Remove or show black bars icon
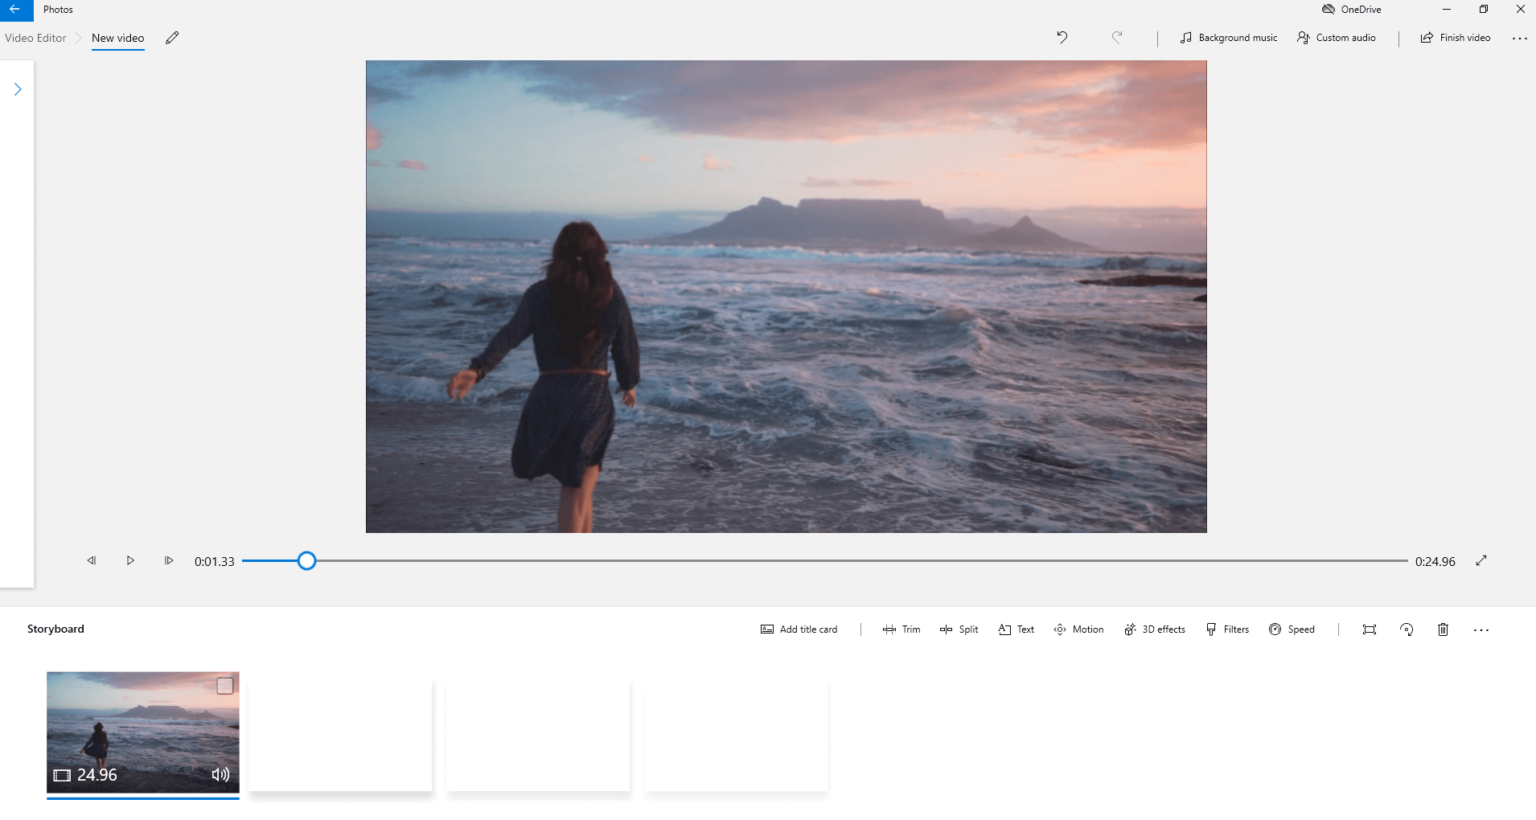 pos(1369,630)
